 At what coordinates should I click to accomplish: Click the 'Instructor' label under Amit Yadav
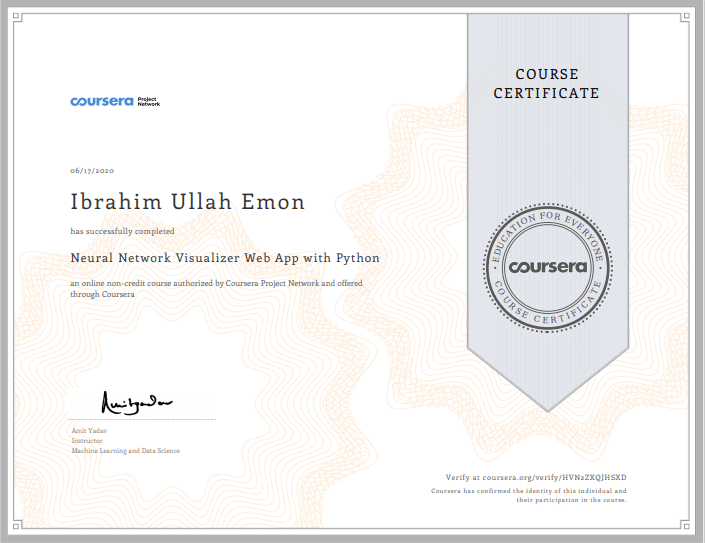tap(87, 440)
